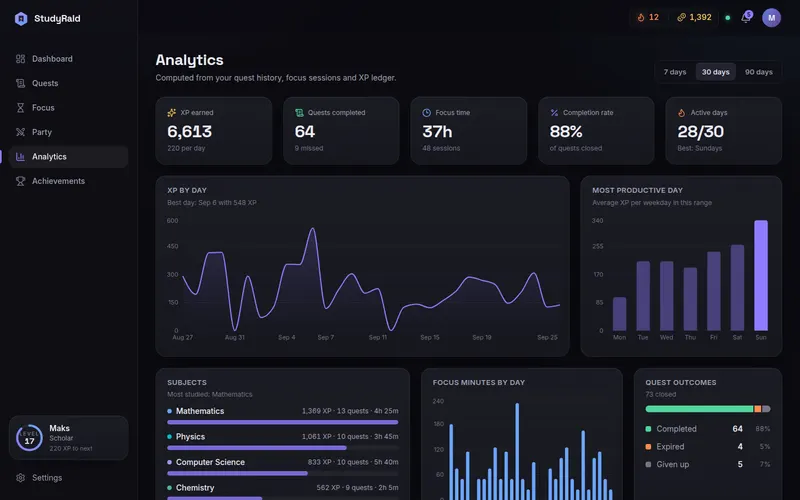The height and width of the screenshot is (500, 800).
Task: Click the Achievements trophy icon
Action: 20,181
